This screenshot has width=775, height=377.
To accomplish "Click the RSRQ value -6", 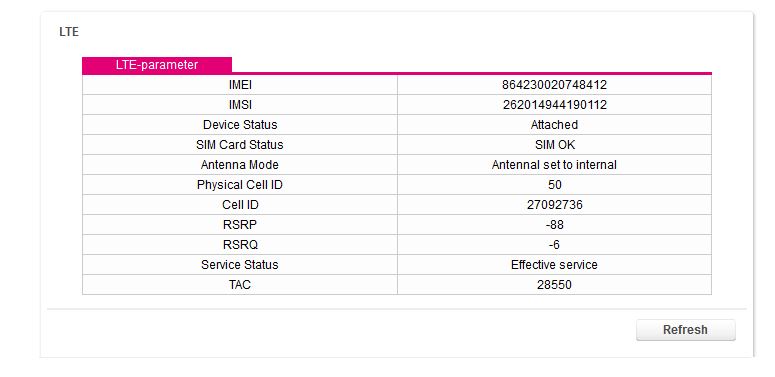I will pos(555,245).
